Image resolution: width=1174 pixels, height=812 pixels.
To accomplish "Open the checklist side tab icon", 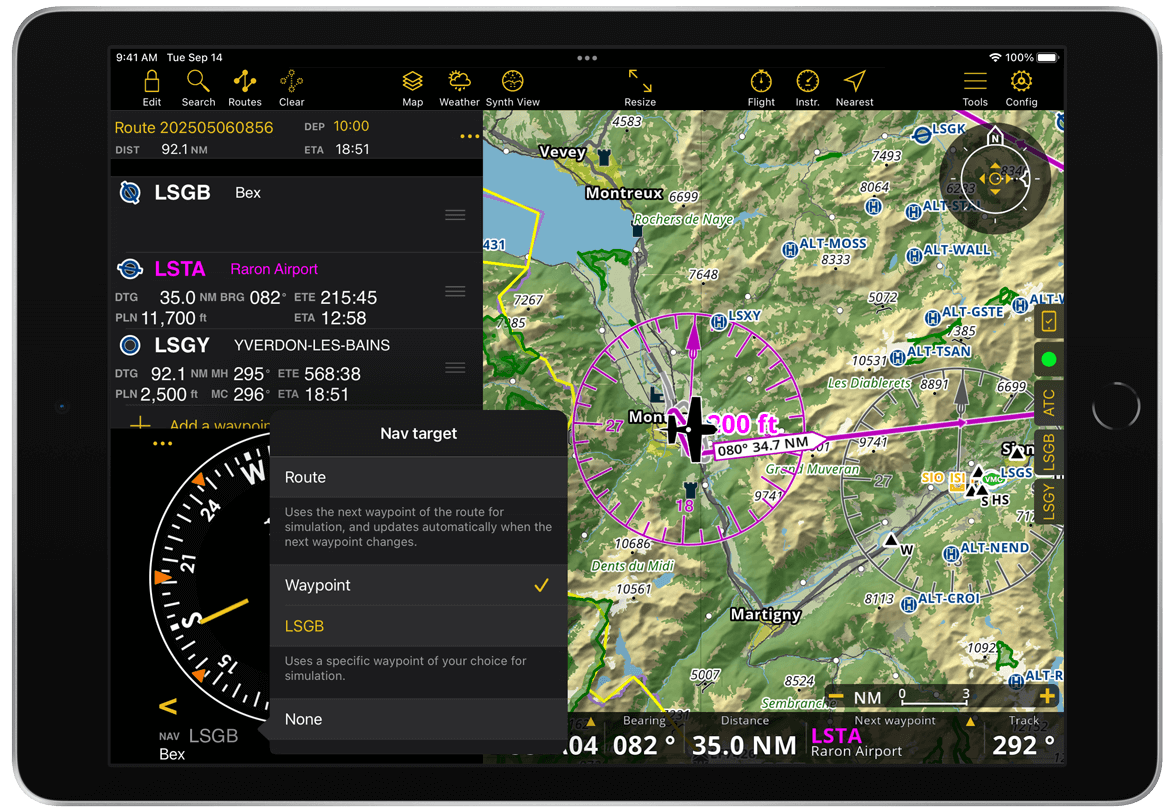I will 1049,322.
